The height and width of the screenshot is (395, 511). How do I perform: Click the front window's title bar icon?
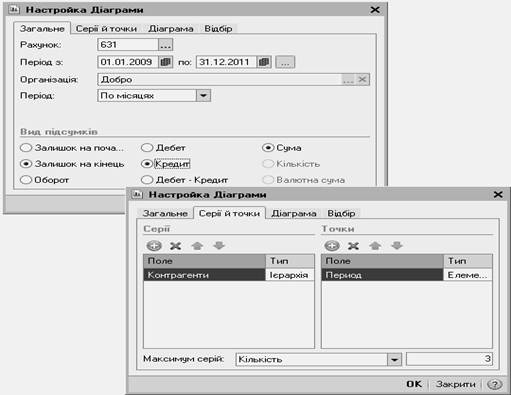137,195
